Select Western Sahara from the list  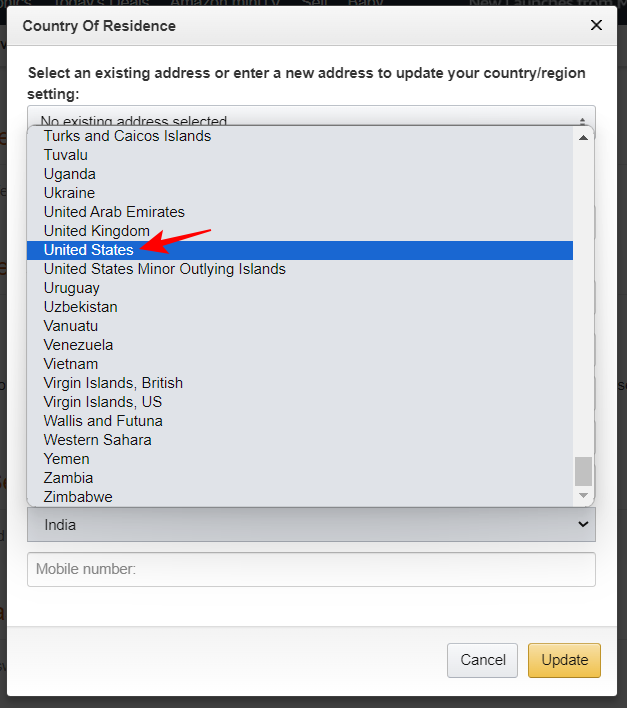point(98,440)
